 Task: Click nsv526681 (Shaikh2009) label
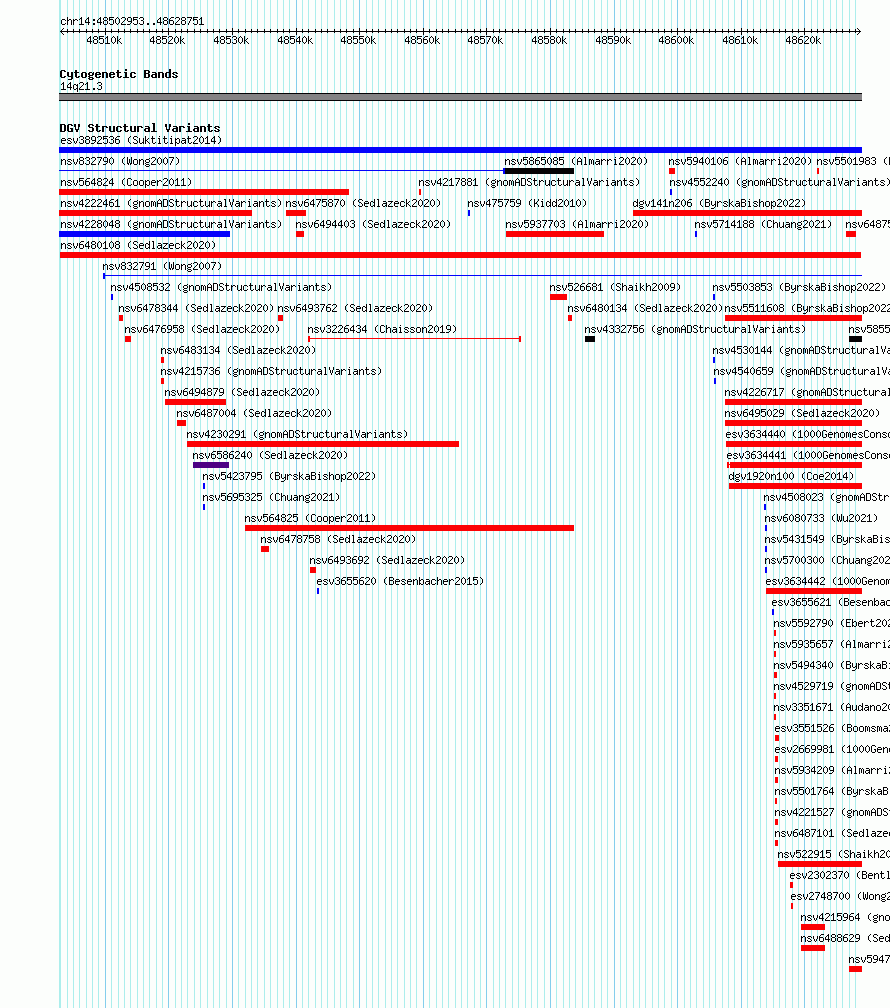point(615,287)
